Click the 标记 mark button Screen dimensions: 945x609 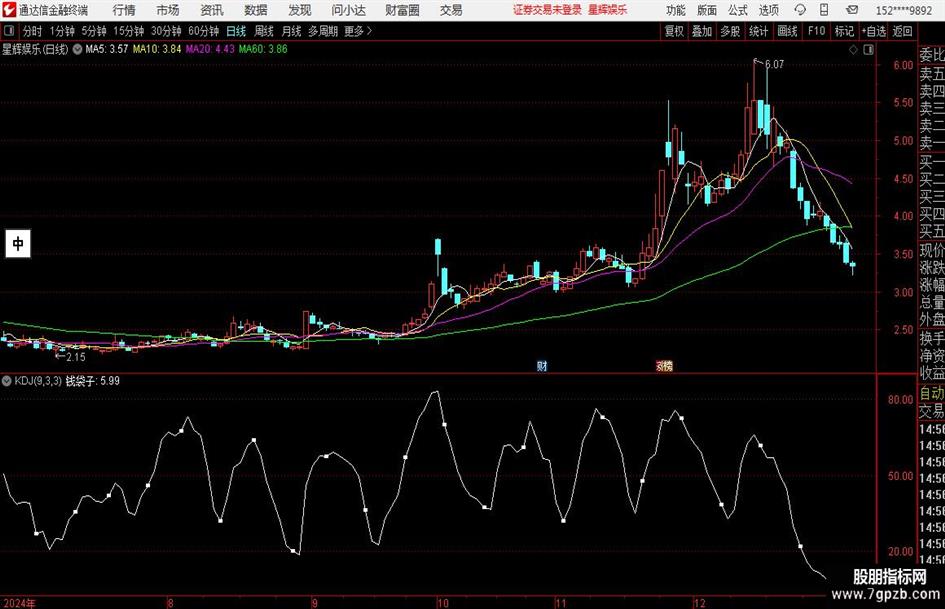(x=844, y=31)
